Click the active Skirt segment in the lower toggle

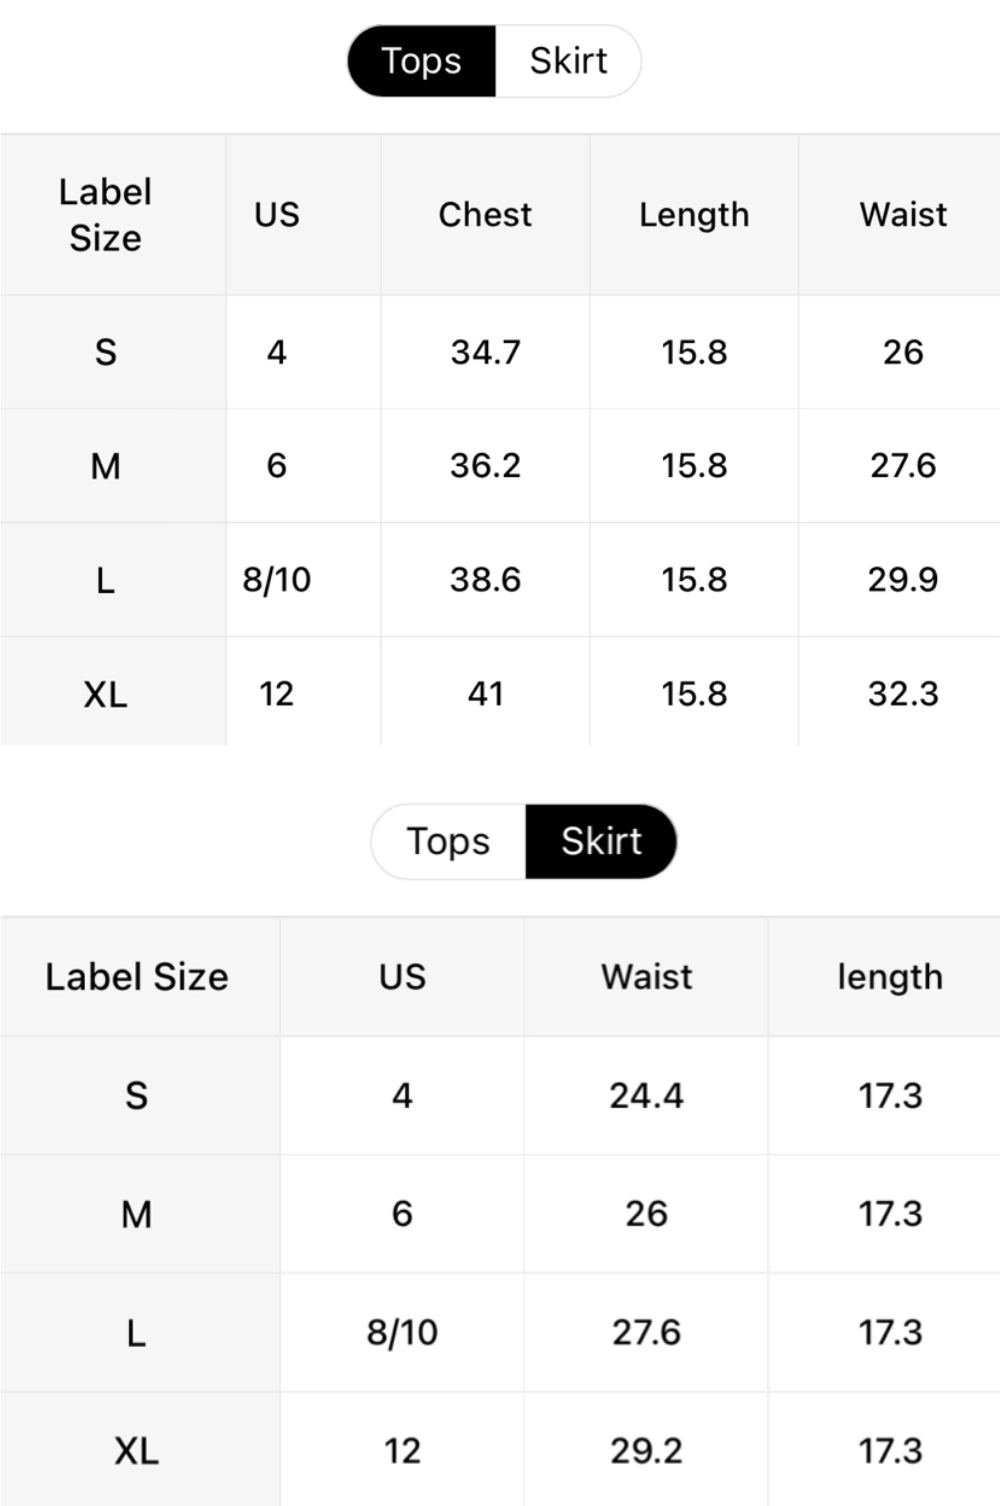[601, 841]
